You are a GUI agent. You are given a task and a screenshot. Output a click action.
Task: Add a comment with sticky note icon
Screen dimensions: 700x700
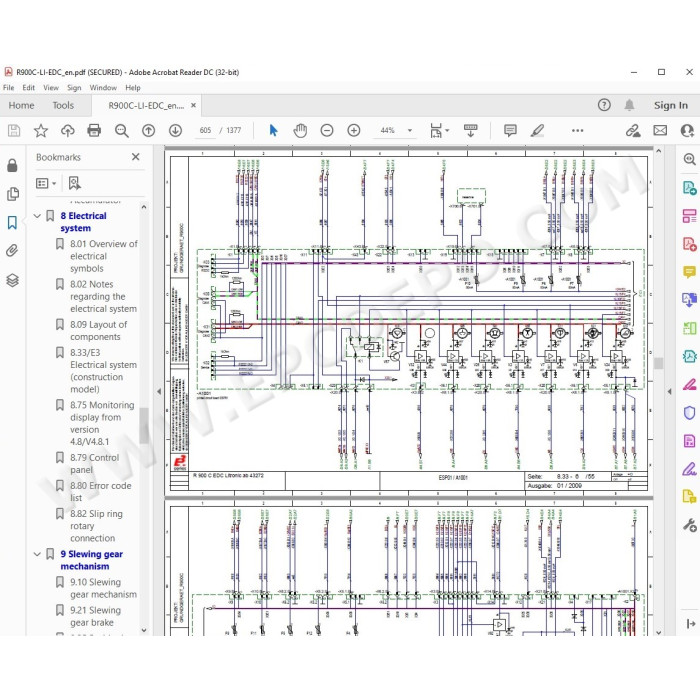(x=510, y=130)
